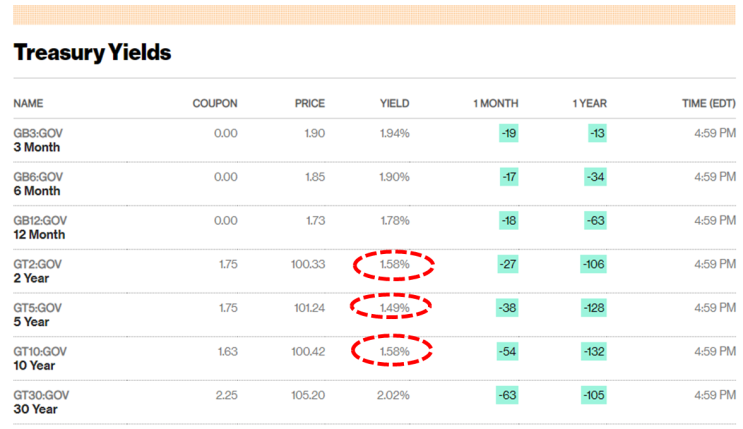Click the 2 Year row label
The width and height of the screenshot is (743, 429).
pos(31,278)
